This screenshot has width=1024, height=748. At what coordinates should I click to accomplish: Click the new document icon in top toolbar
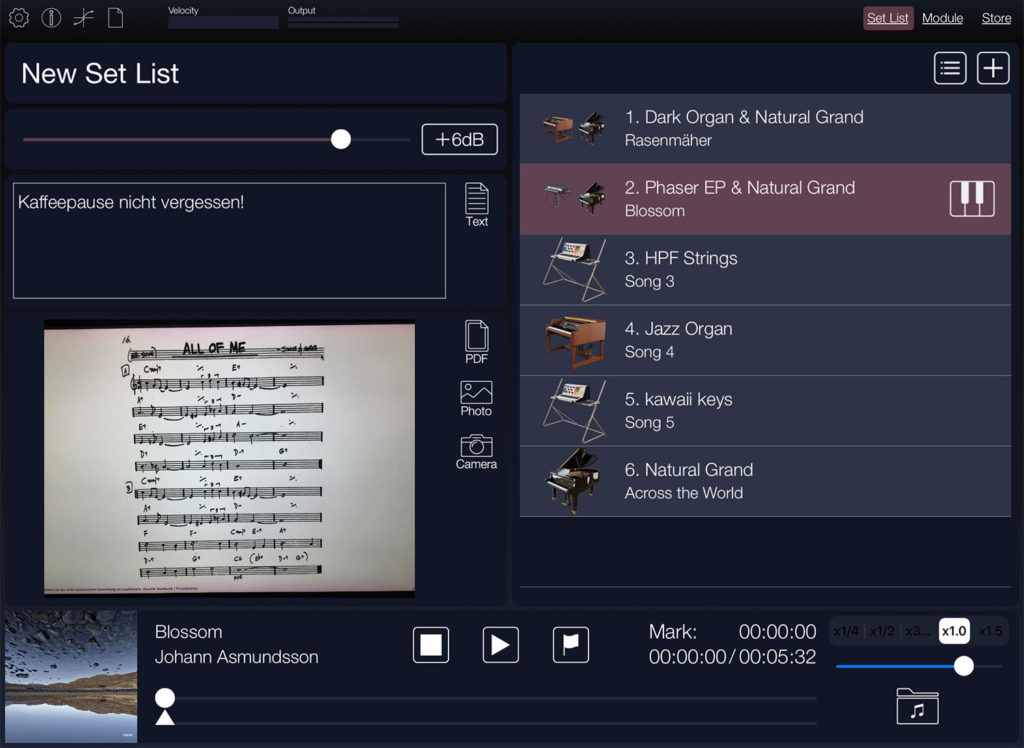tap(114, 17)
